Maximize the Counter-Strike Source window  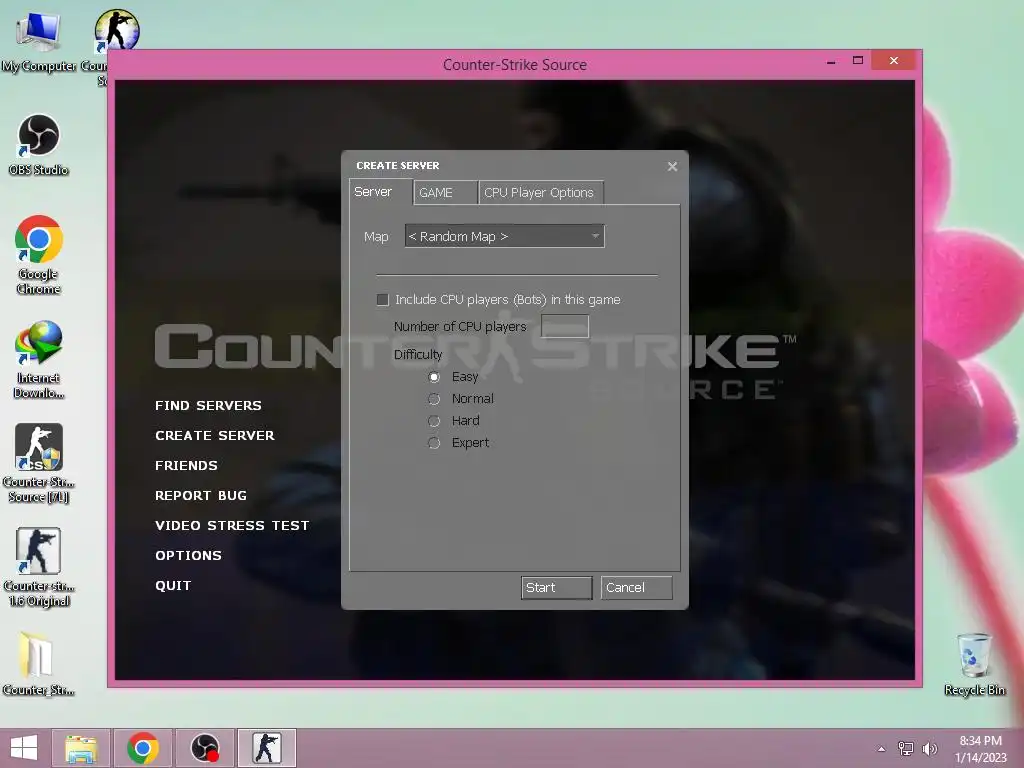tap(858, 61)
